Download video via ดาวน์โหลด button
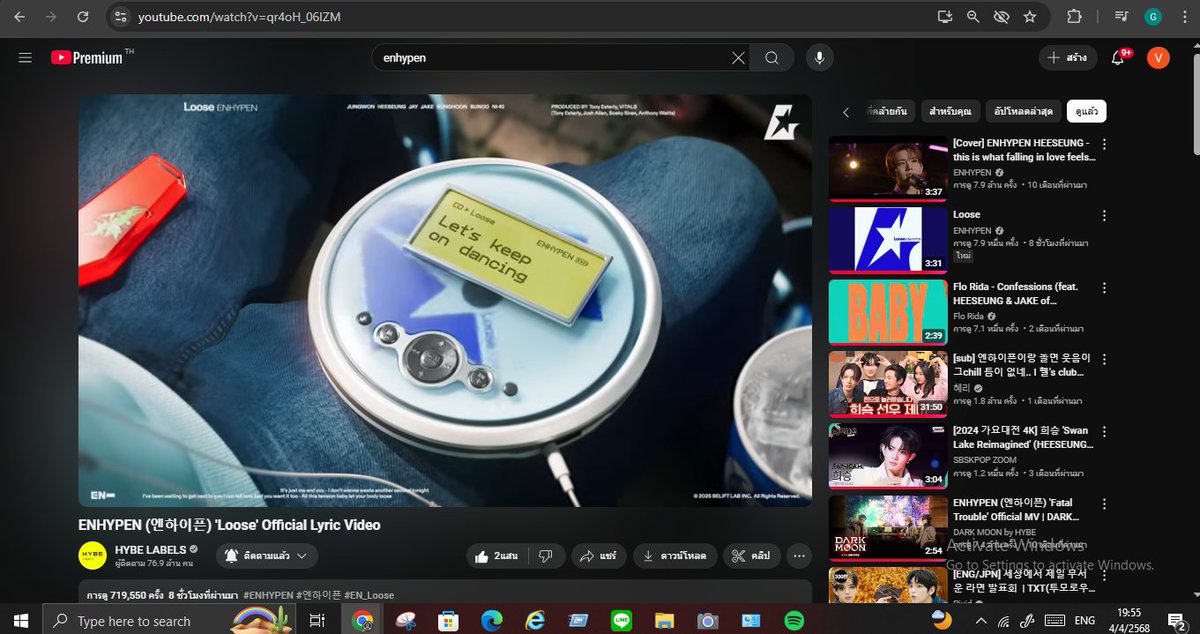 coord(675,555)
